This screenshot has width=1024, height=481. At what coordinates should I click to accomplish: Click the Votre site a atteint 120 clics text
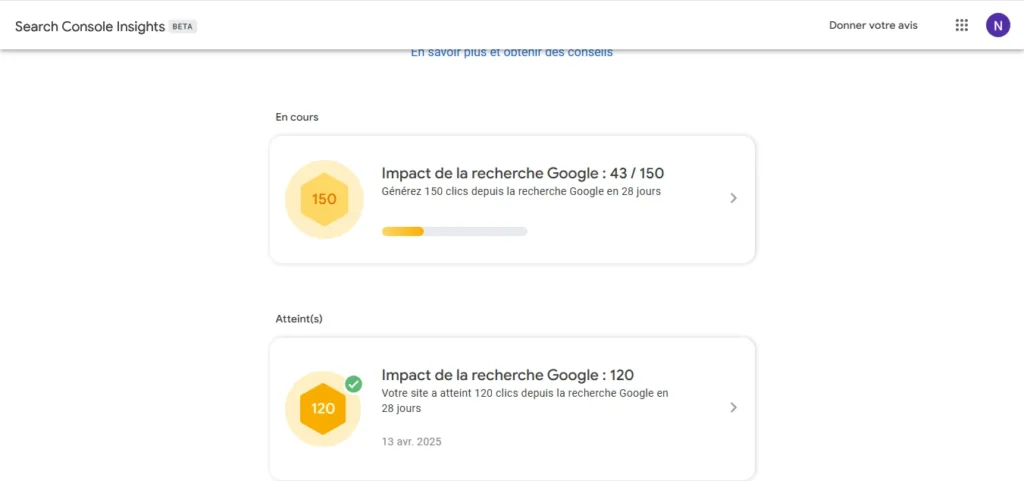[x=525, y=401]
